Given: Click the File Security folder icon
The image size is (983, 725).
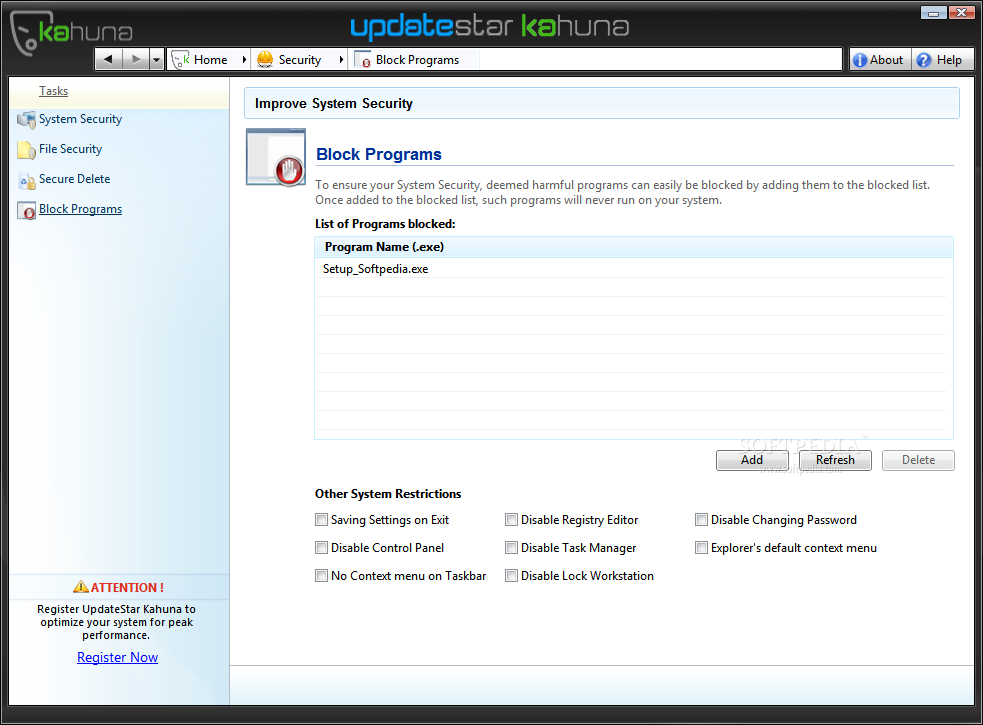Looking at the screenshot, I should click(x=26, y=151).
